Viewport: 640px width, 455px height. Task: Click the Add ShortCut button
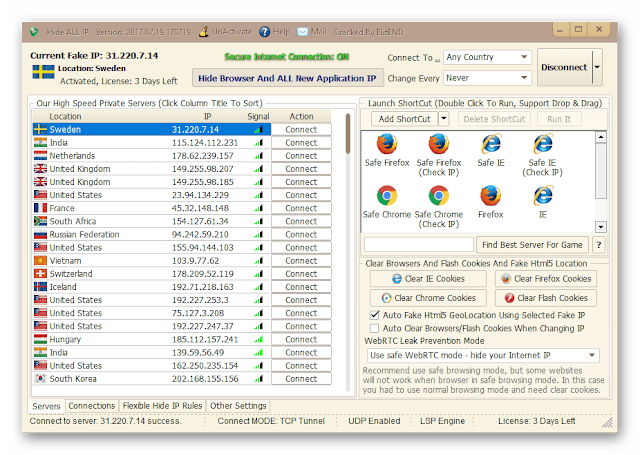point(404,119)
